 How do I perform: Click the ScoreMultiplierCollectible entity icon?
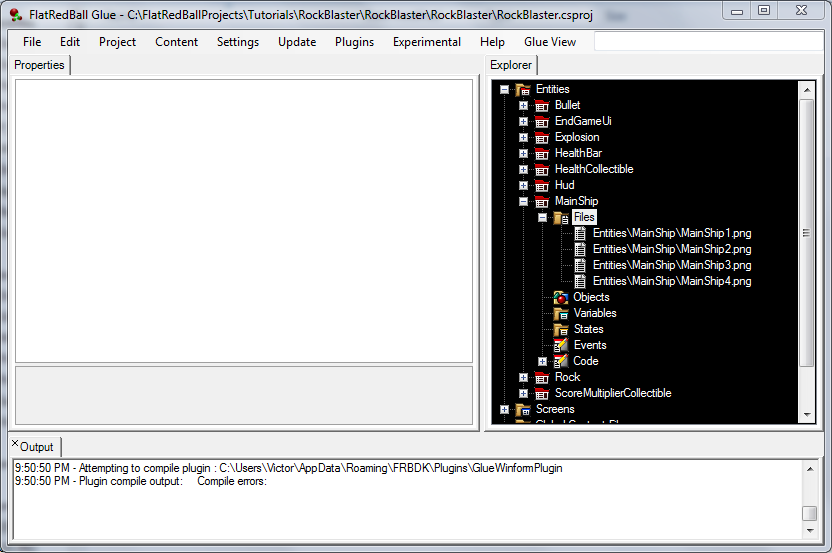tap(542, 394)
